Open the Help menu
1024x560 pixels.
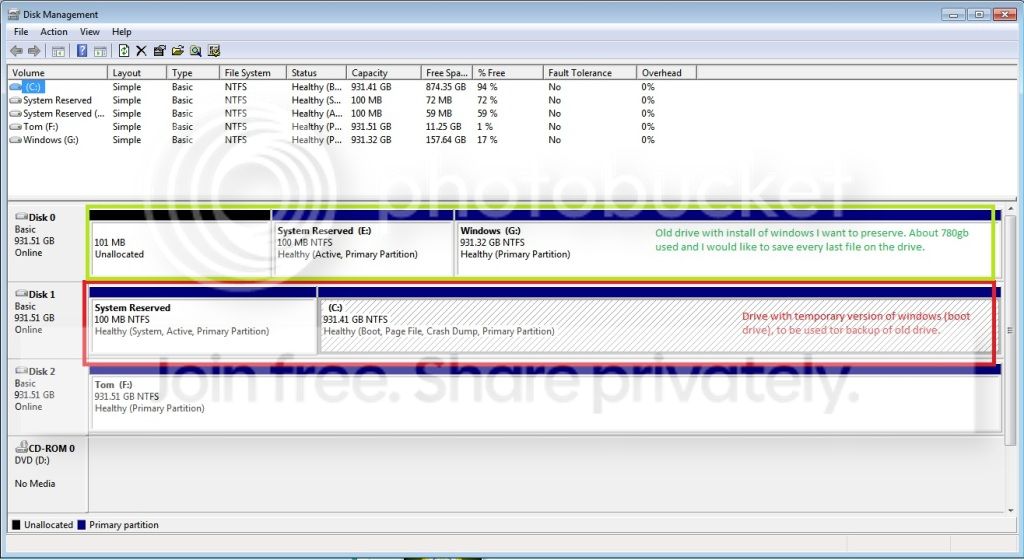click(x=121, y=31)
